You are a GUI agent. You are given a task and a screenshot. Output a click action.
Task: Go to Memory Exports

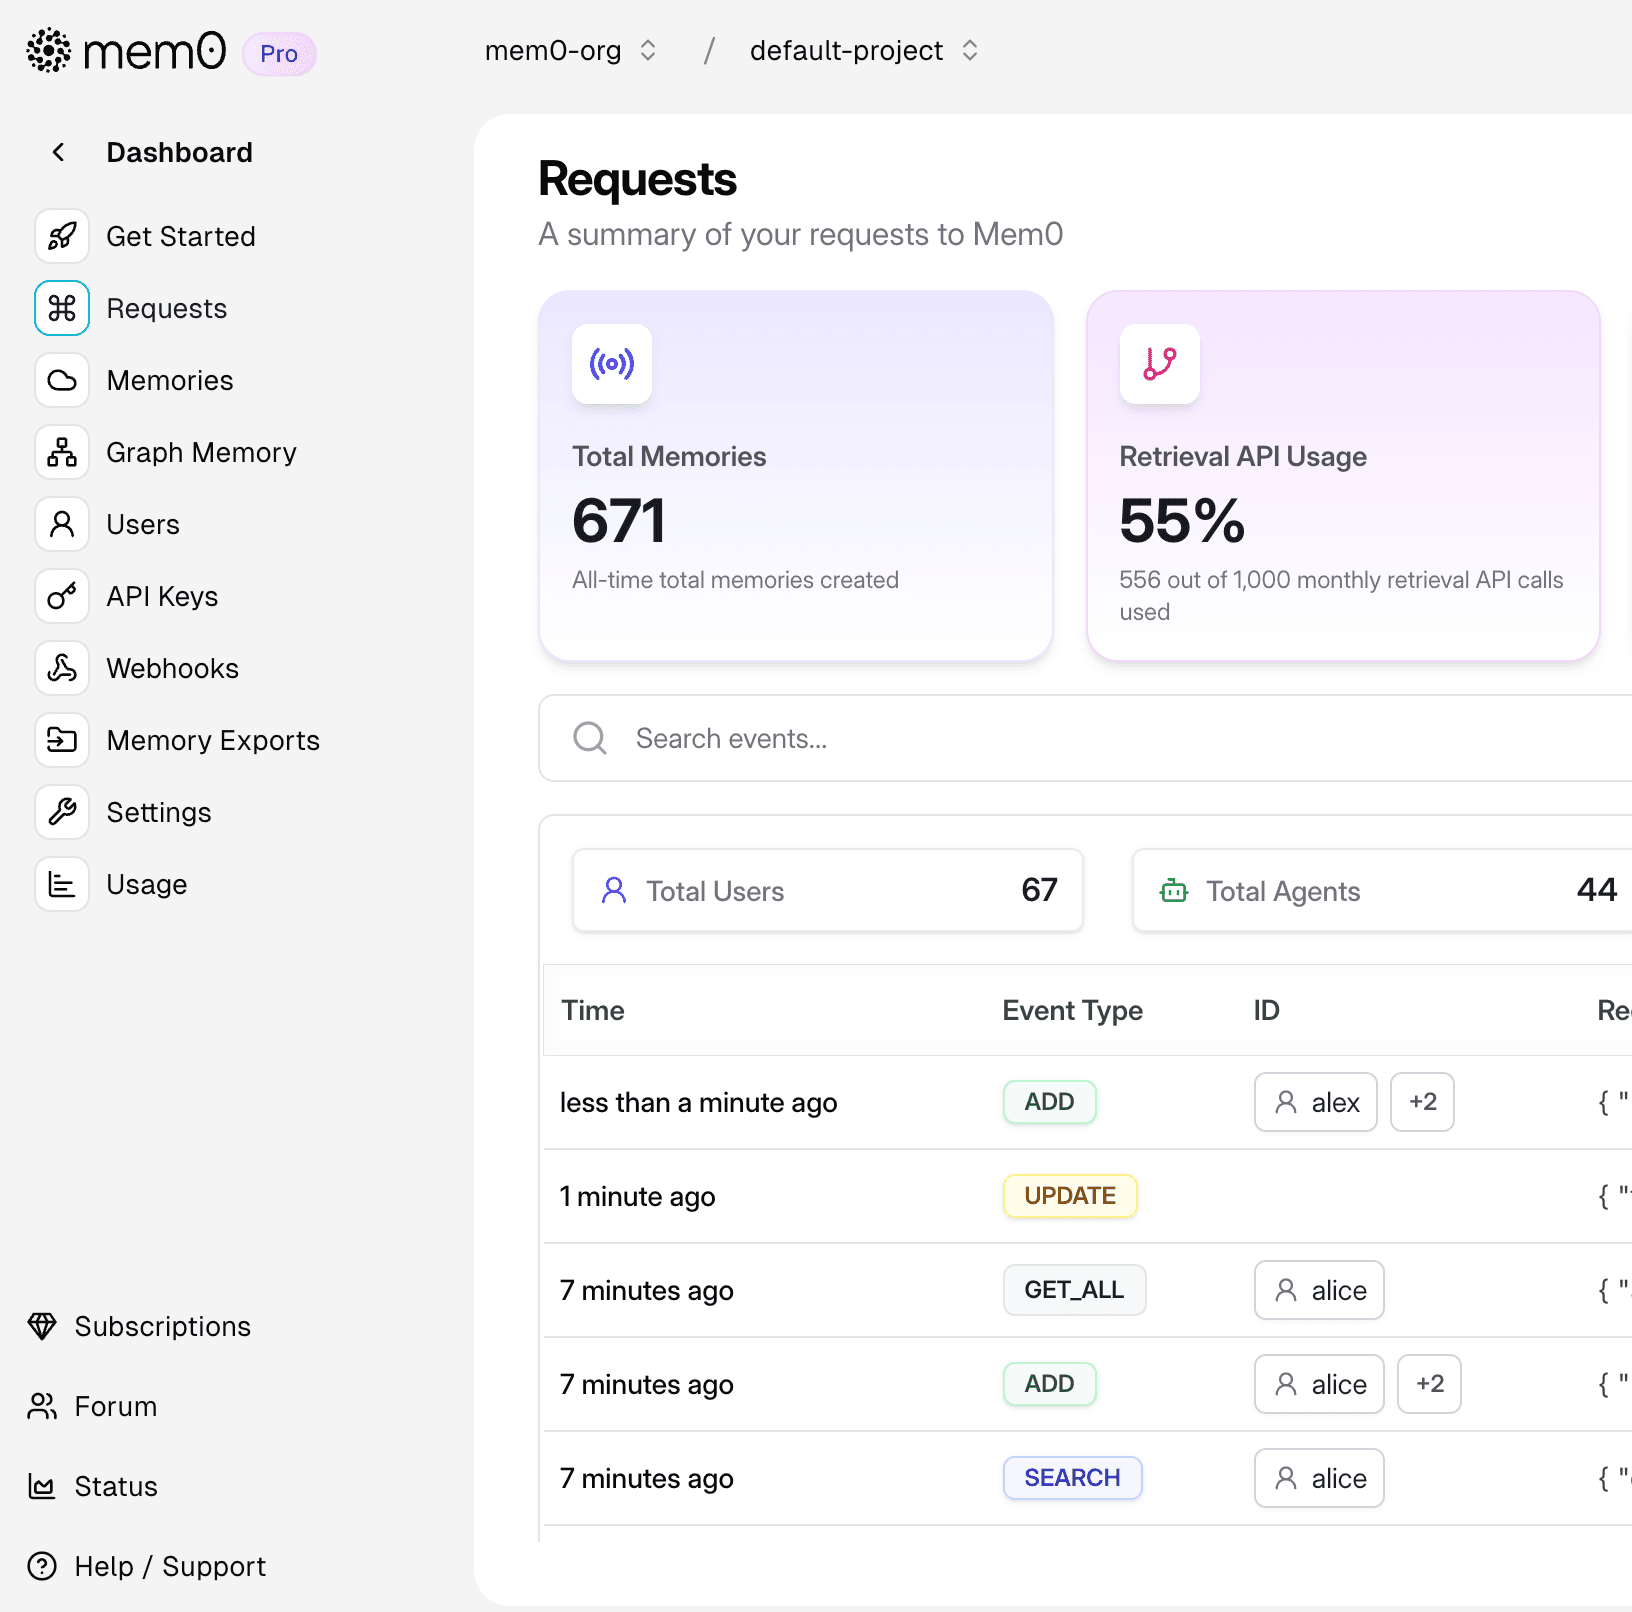[213, 740]
